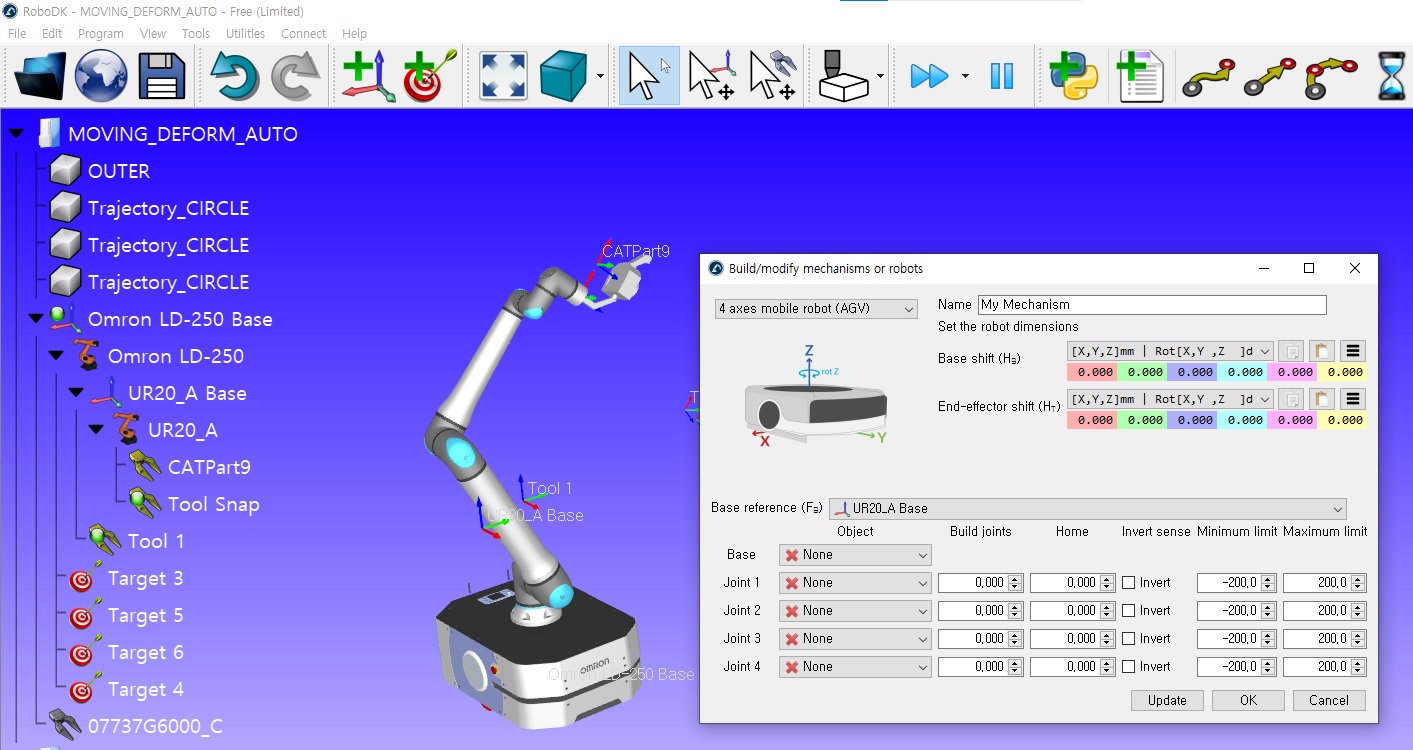1413x750 pixels.
Task: Open the Program menu
Action: pyautogui.click(x=100, y=33)
